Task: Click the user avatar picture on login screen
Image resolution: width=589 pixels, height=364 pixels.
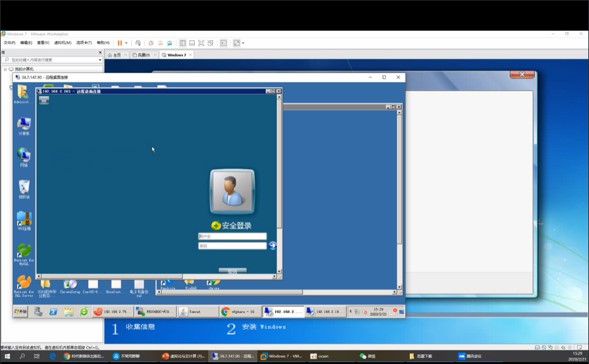Action: [232, 192]
